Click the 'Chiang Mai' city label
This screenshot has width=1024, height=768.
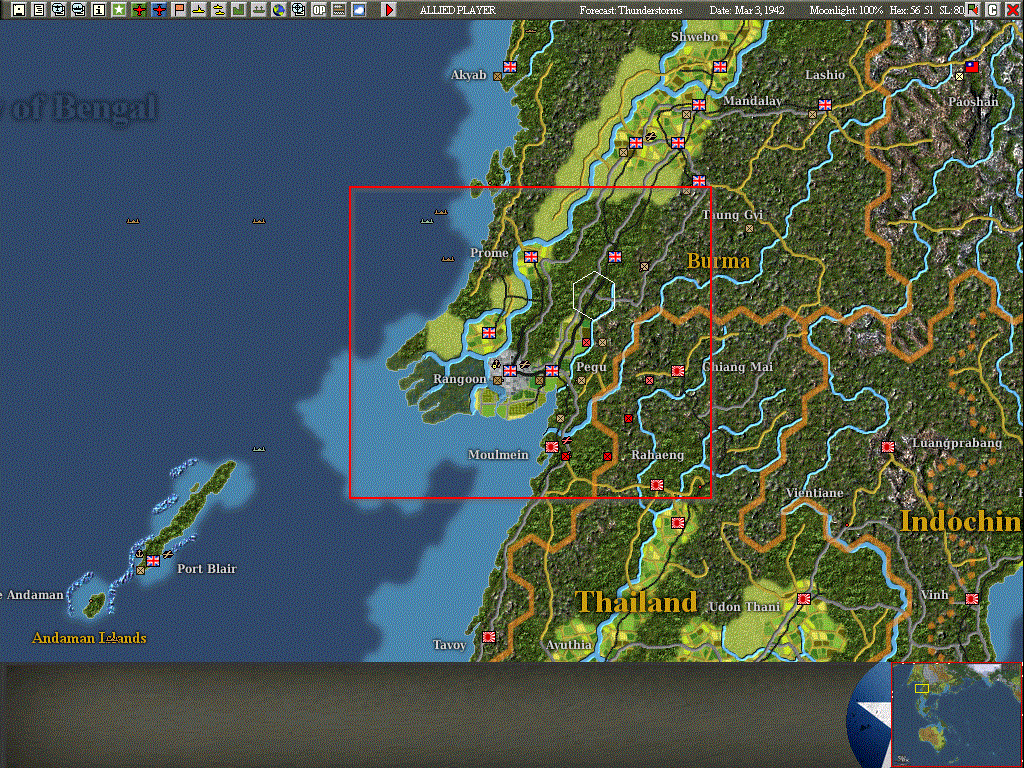click(x=737, y=367)
